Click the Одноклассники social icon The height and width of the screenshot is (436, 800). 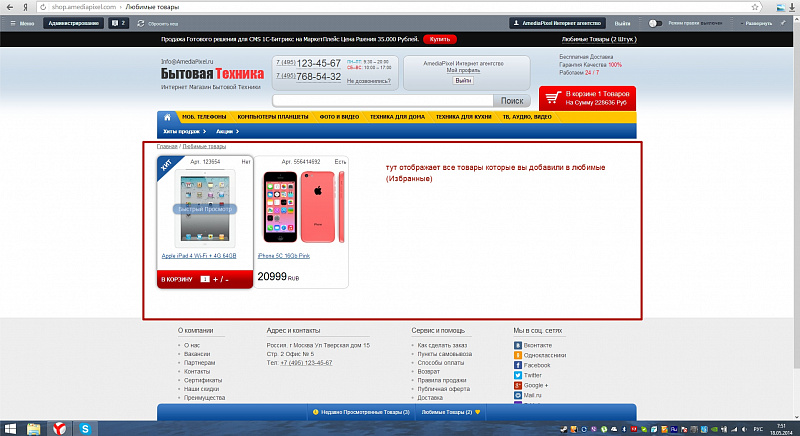517,355
